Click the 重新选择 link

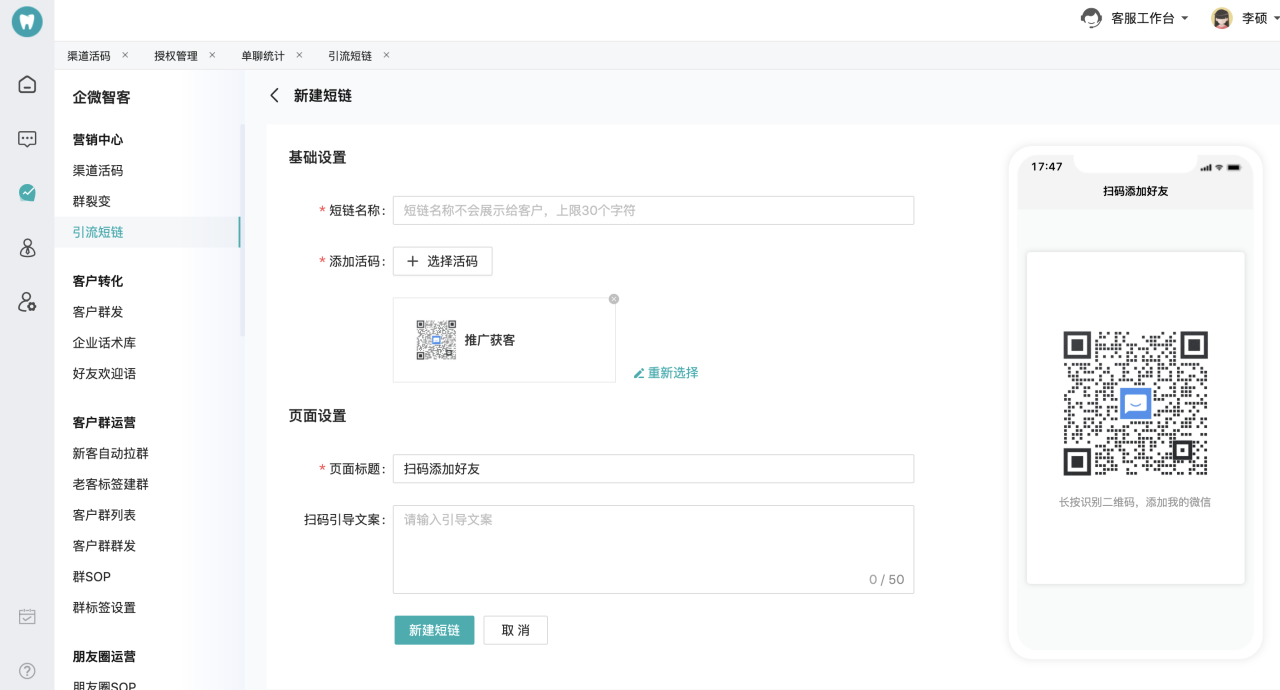(666, 373)
